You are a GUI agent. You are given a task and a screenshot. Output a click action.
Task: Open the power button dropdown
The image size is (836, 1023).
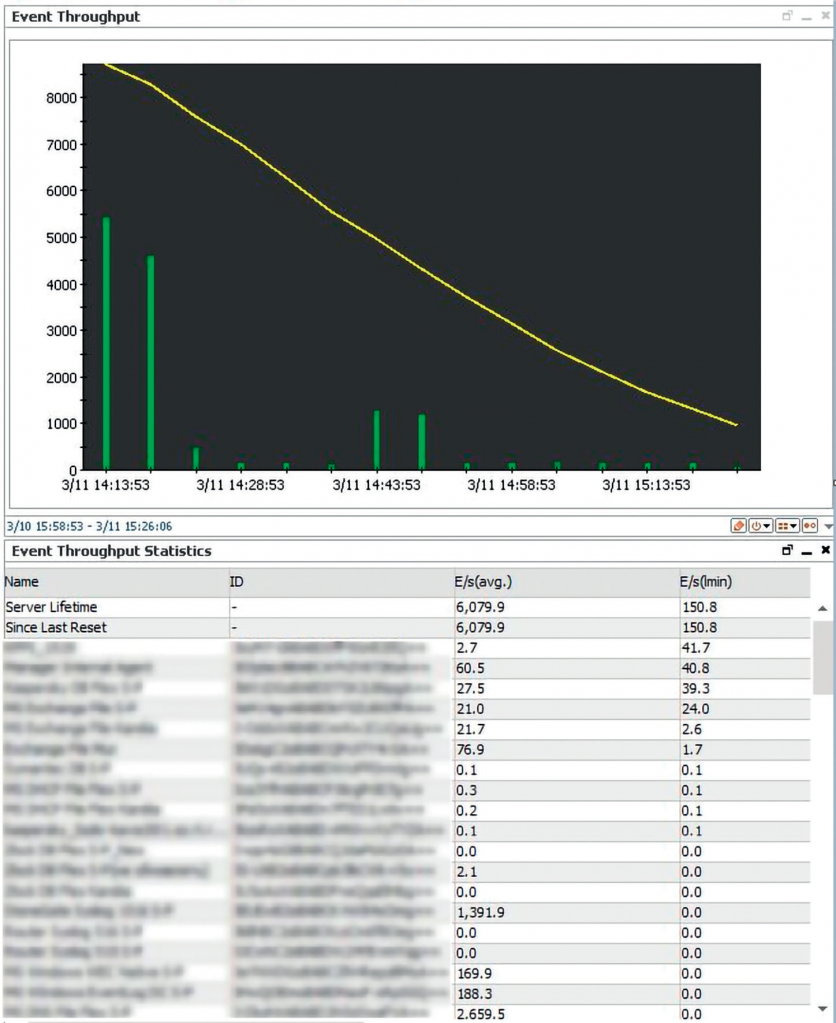tap(760, 526)
